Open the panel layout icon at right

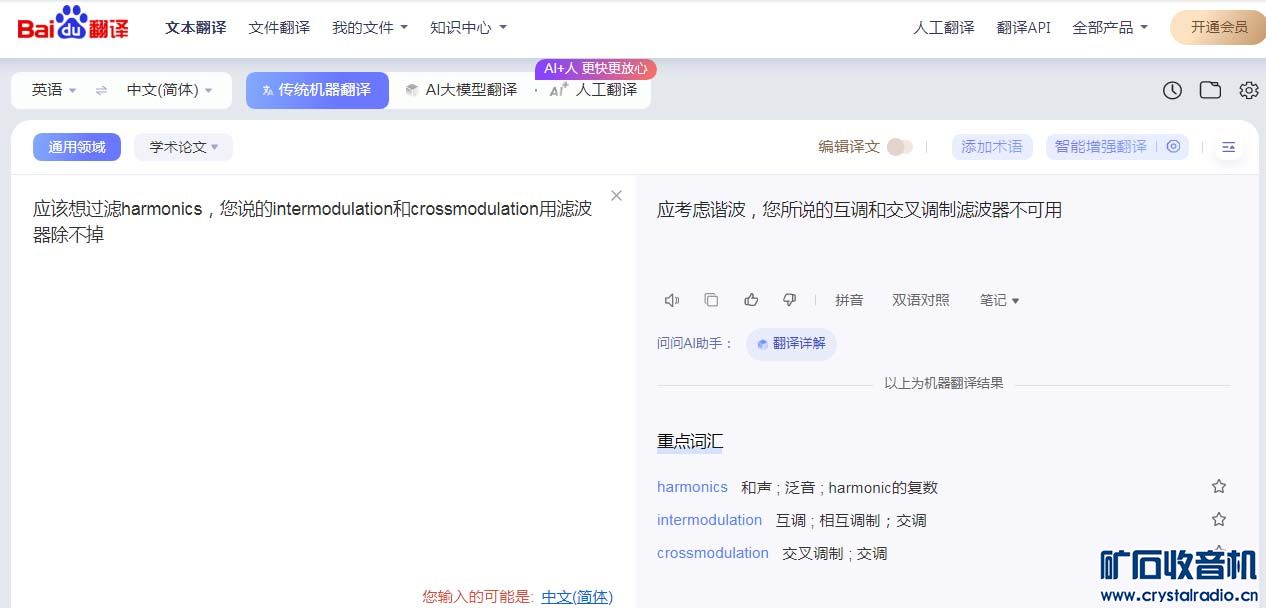click(1228, 147)
